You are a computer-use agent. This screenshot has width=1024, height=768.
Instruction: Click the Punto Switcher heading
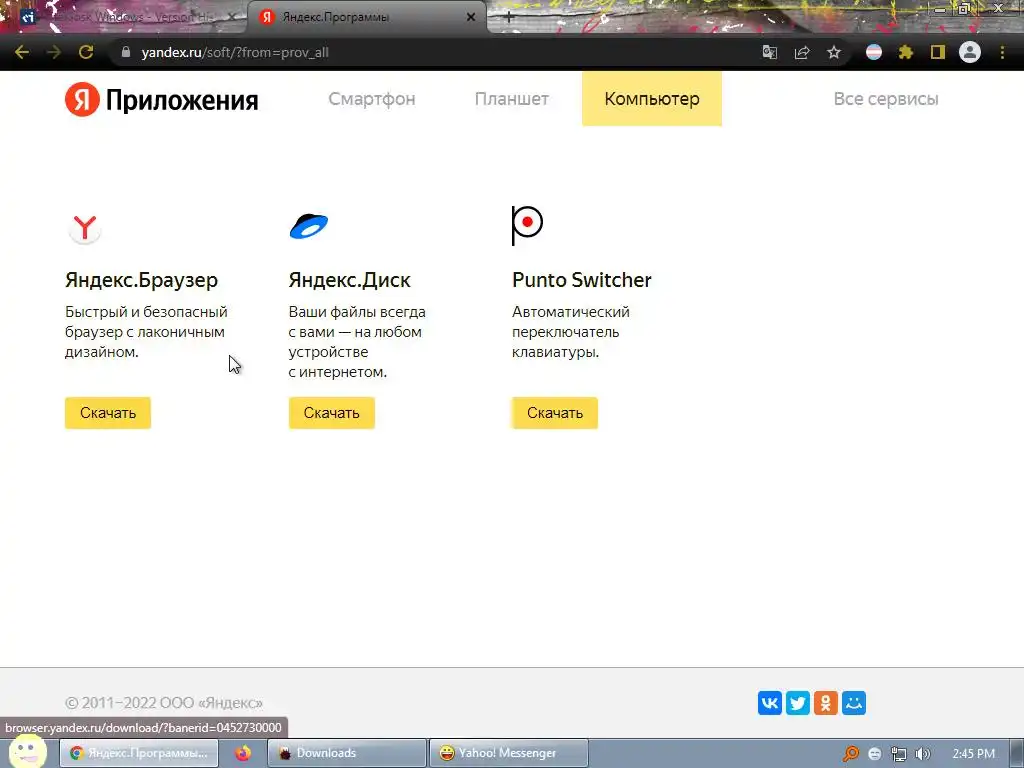click(581, 280)
